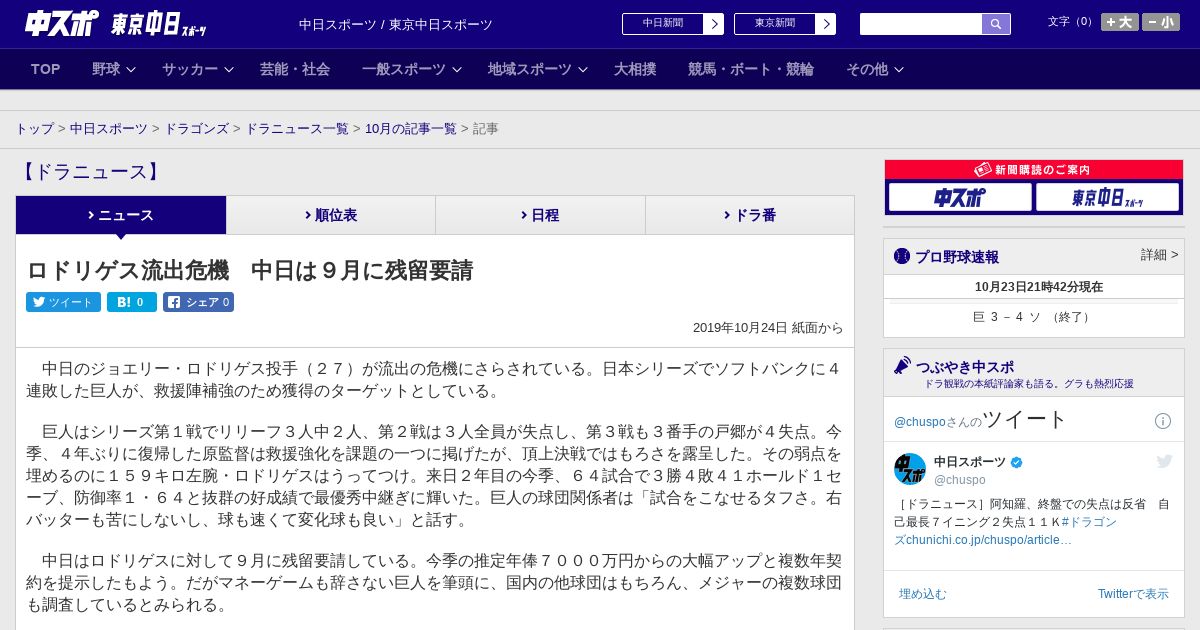The width and height of the screenshot is (1200, 630).
Task: Expand the サッカー navigation menu
Action: tap(198, 69)
